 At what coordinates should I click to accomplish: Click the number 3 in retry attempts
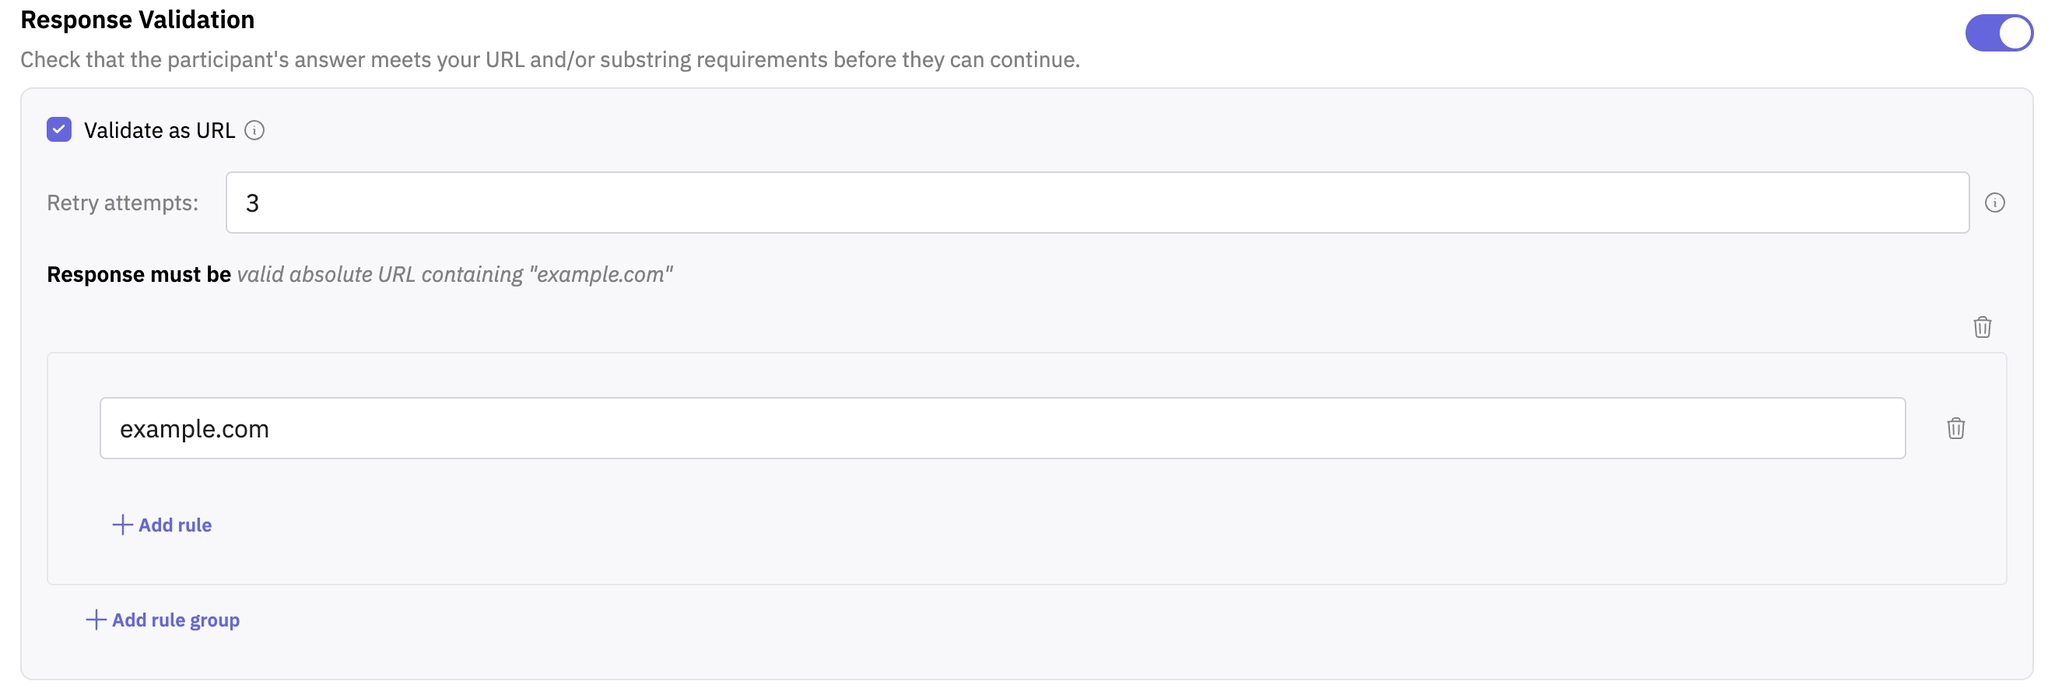click(x=253, y=204)
